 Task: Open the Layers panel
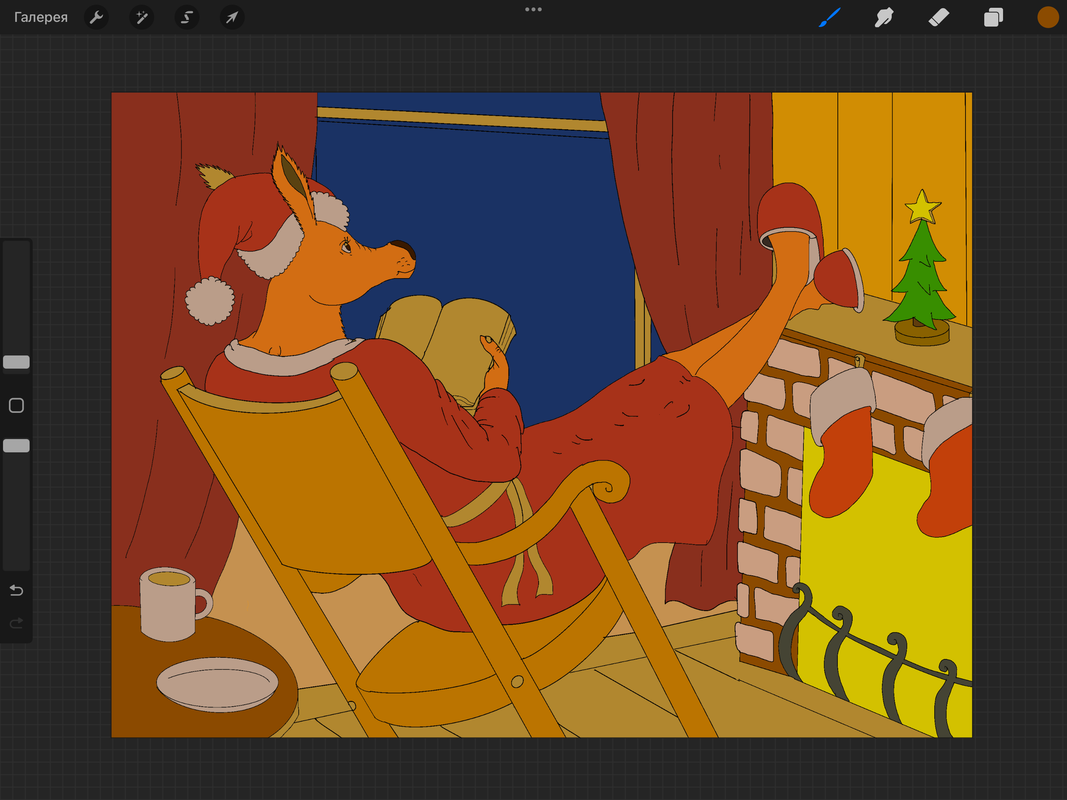[x=993, y=17]
